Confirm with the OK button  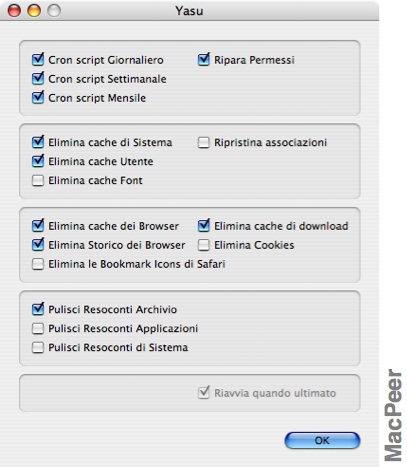click(x=322, y=440)
